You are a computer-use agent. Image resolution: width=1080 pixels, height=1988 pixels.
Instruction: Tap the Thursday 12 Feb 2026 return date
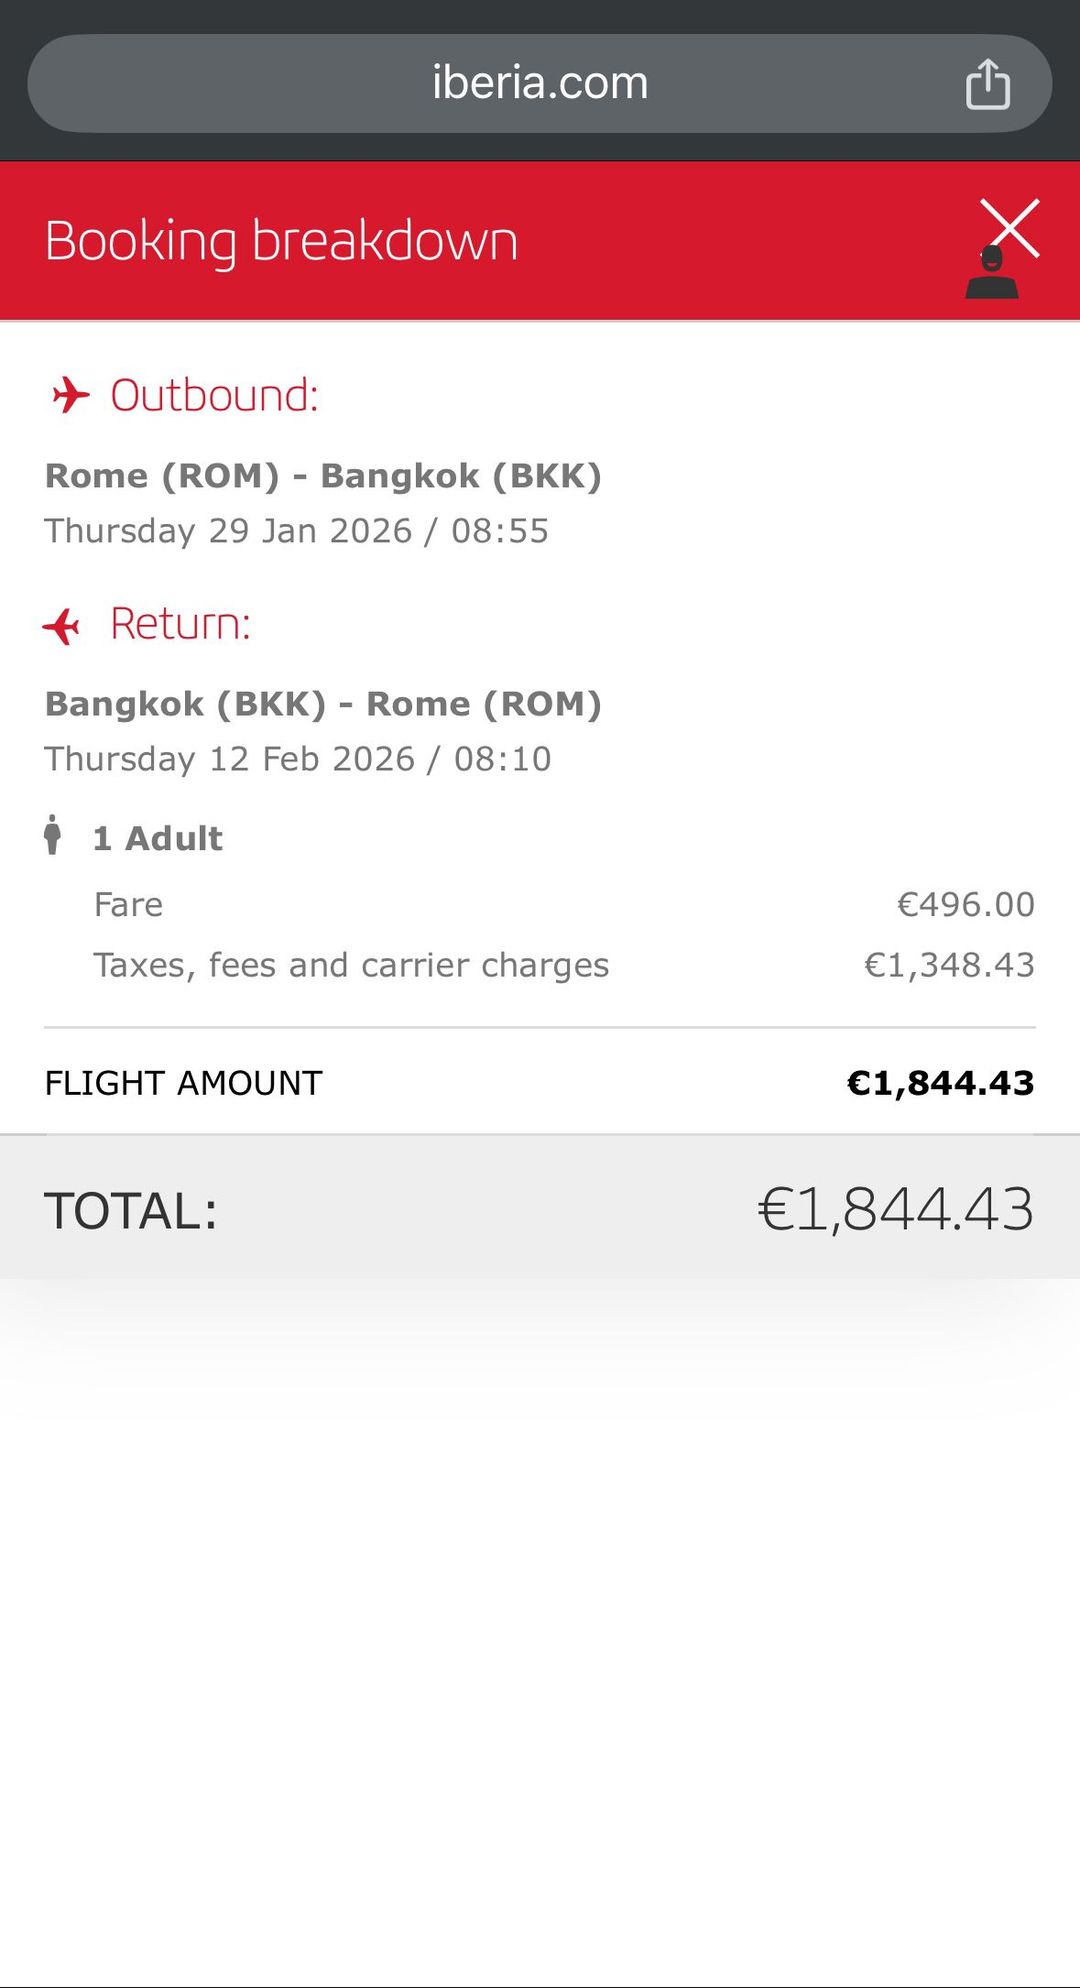[x=298, y=759]
